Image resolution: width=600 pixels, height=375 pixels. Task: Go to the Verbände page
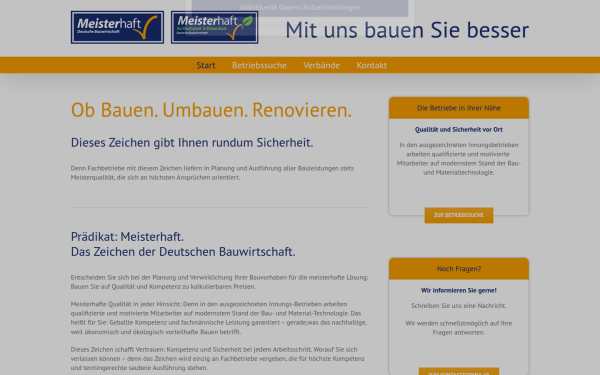(x=321, y=65)
